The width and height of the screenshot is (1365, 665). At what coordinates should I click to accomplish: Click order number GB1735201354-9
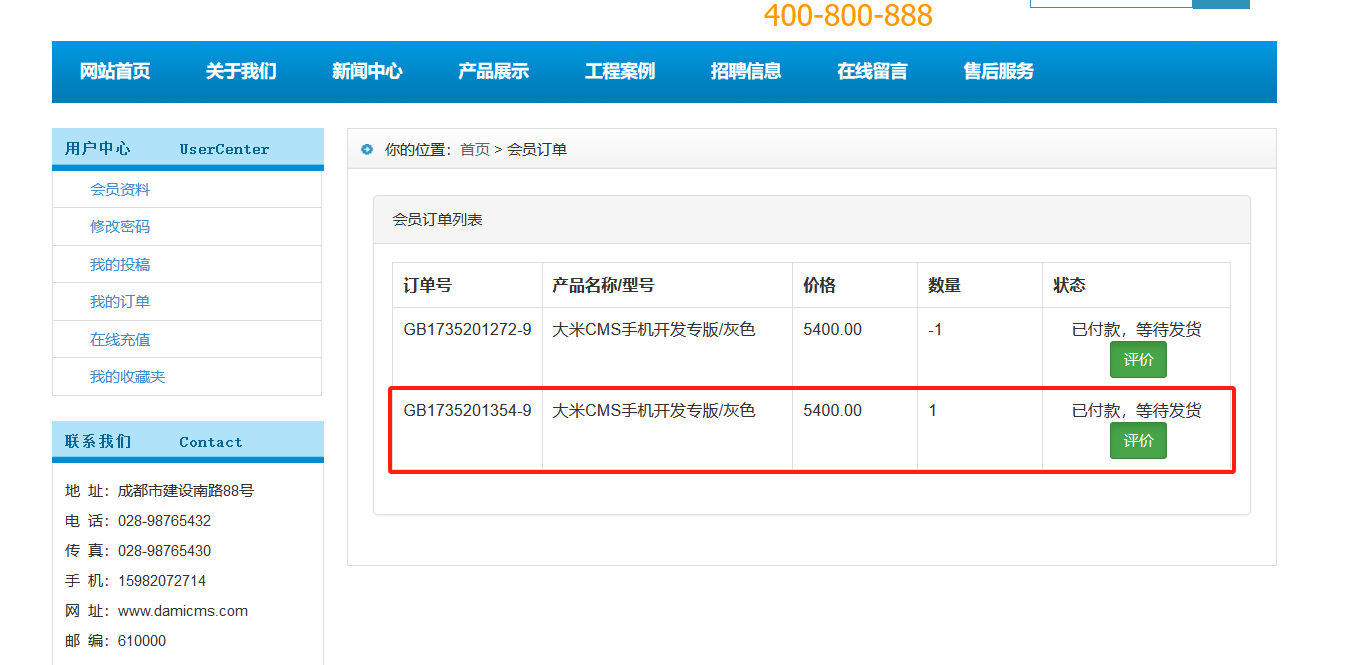pos(467,410)
